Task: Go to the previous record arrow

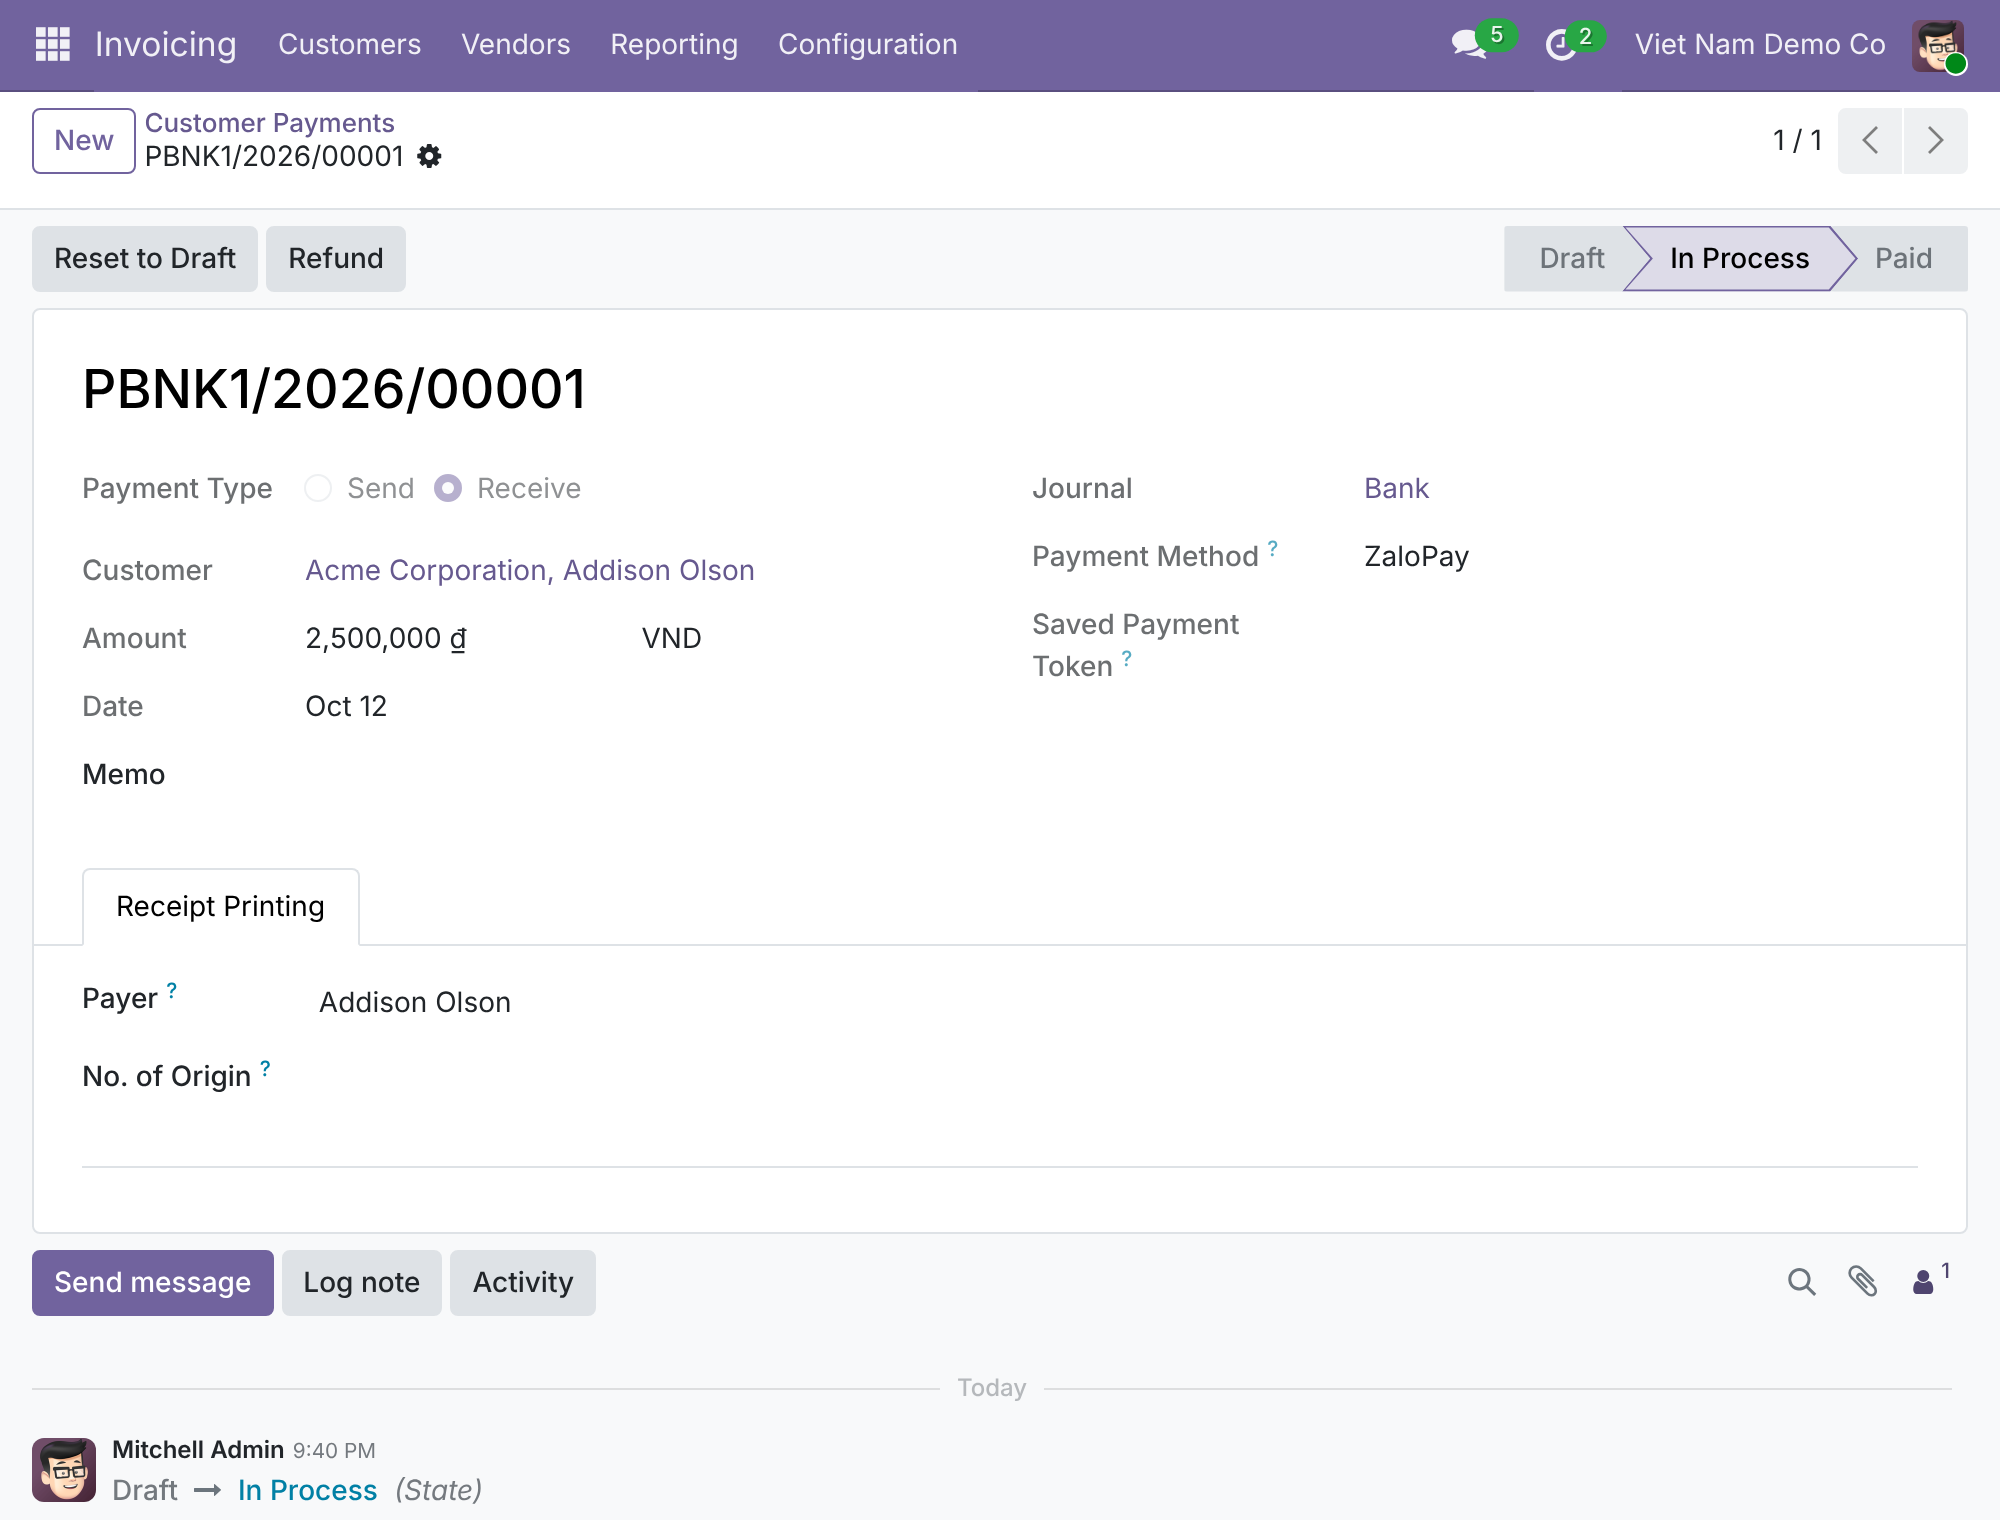Action: pos(1870,140)
